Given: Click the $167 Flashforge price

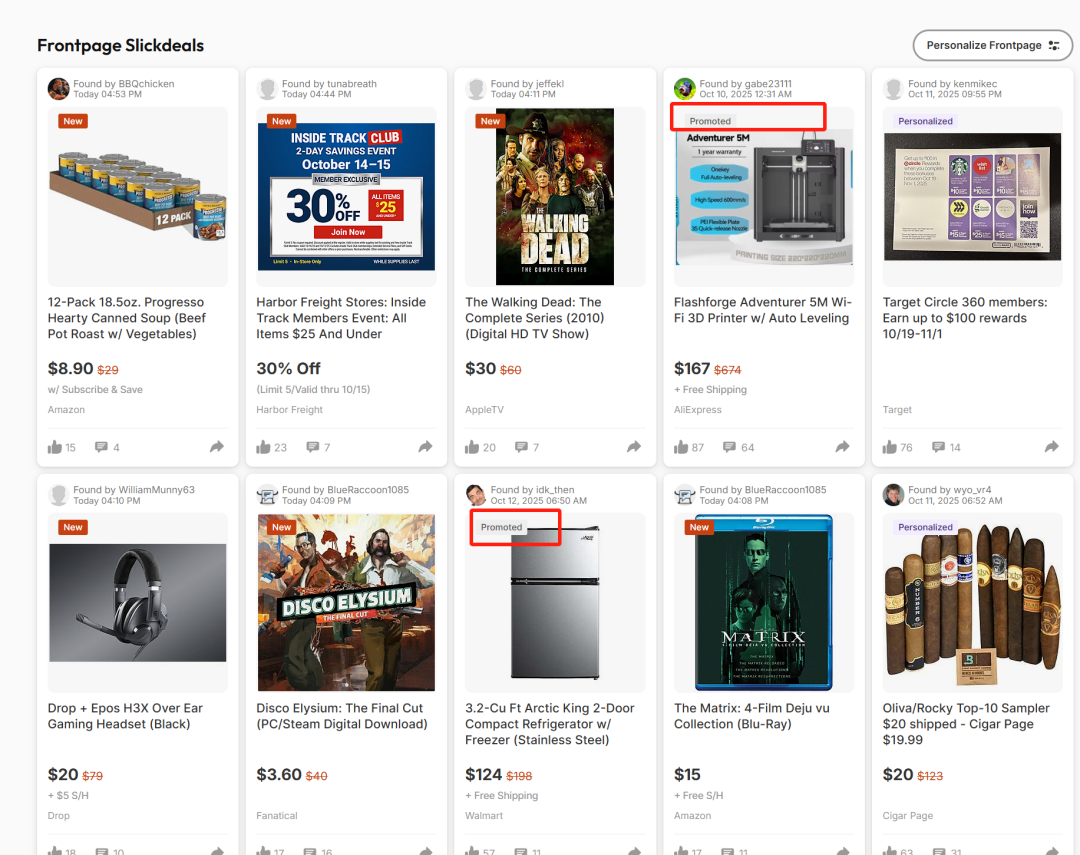Looking at the screenshot, I should 692,369.
